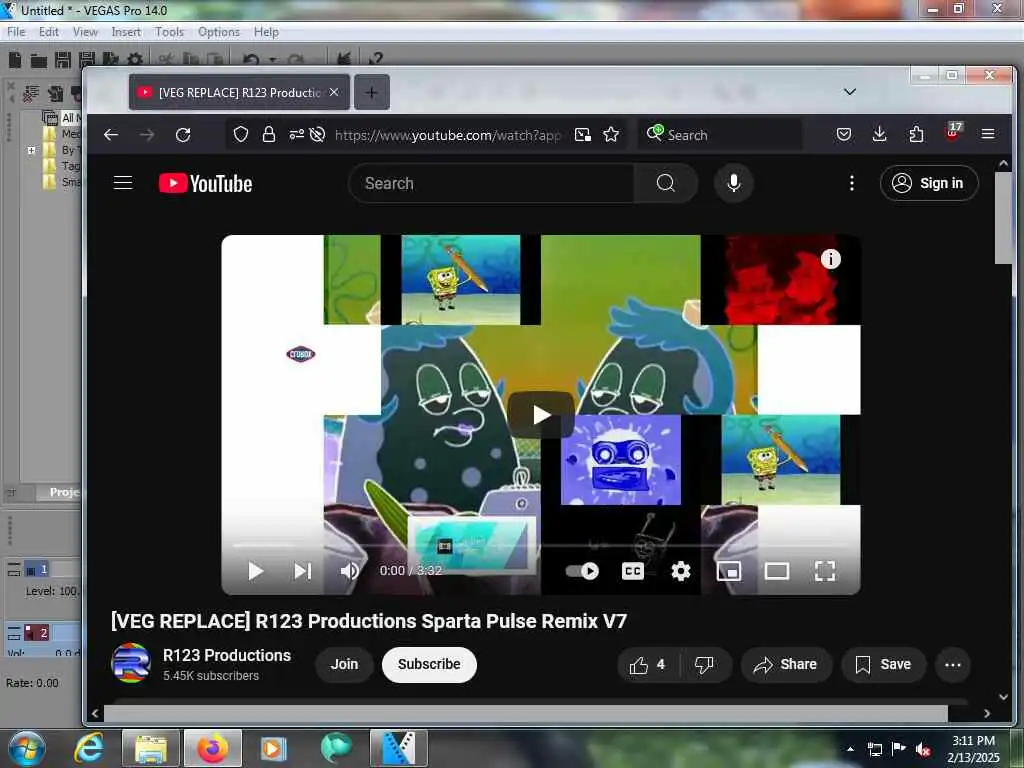The width and height of the screenshot is (1024, 768).
Task: Mute the video with the speaker icon
Action: pos(349,571)
